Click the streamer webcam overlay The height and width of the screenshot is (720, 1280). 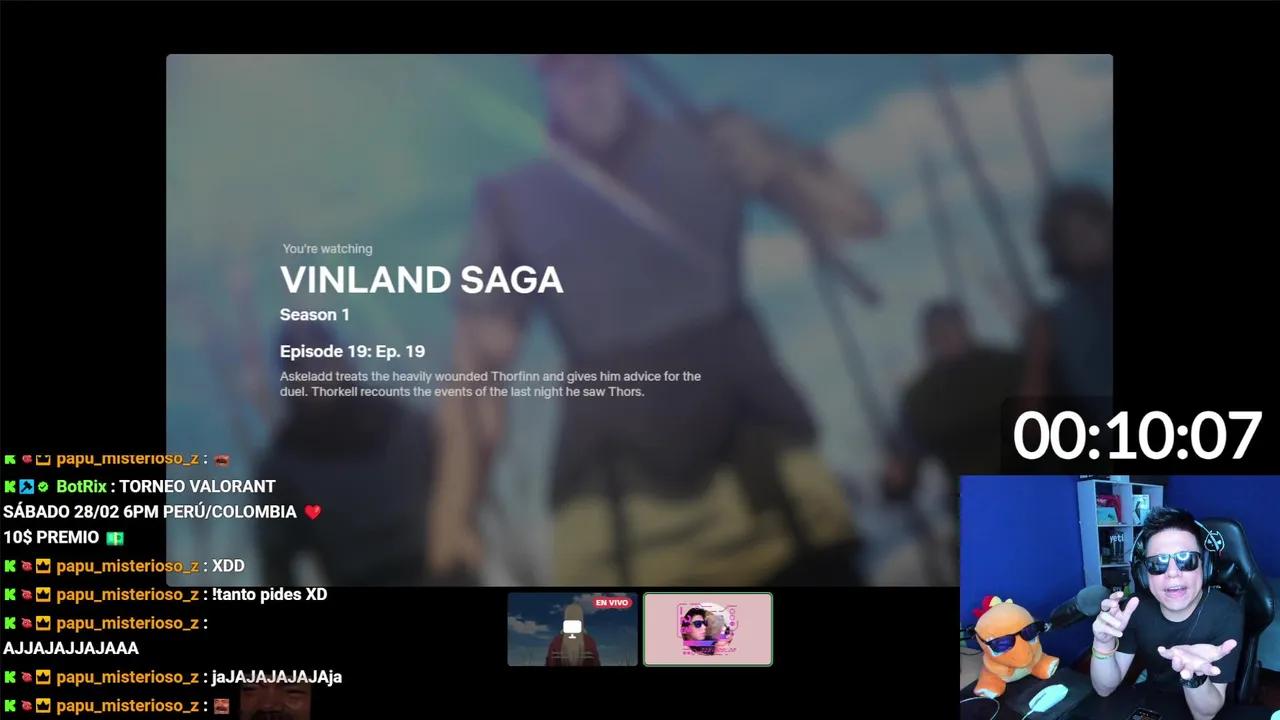(x=1120, y=597)
